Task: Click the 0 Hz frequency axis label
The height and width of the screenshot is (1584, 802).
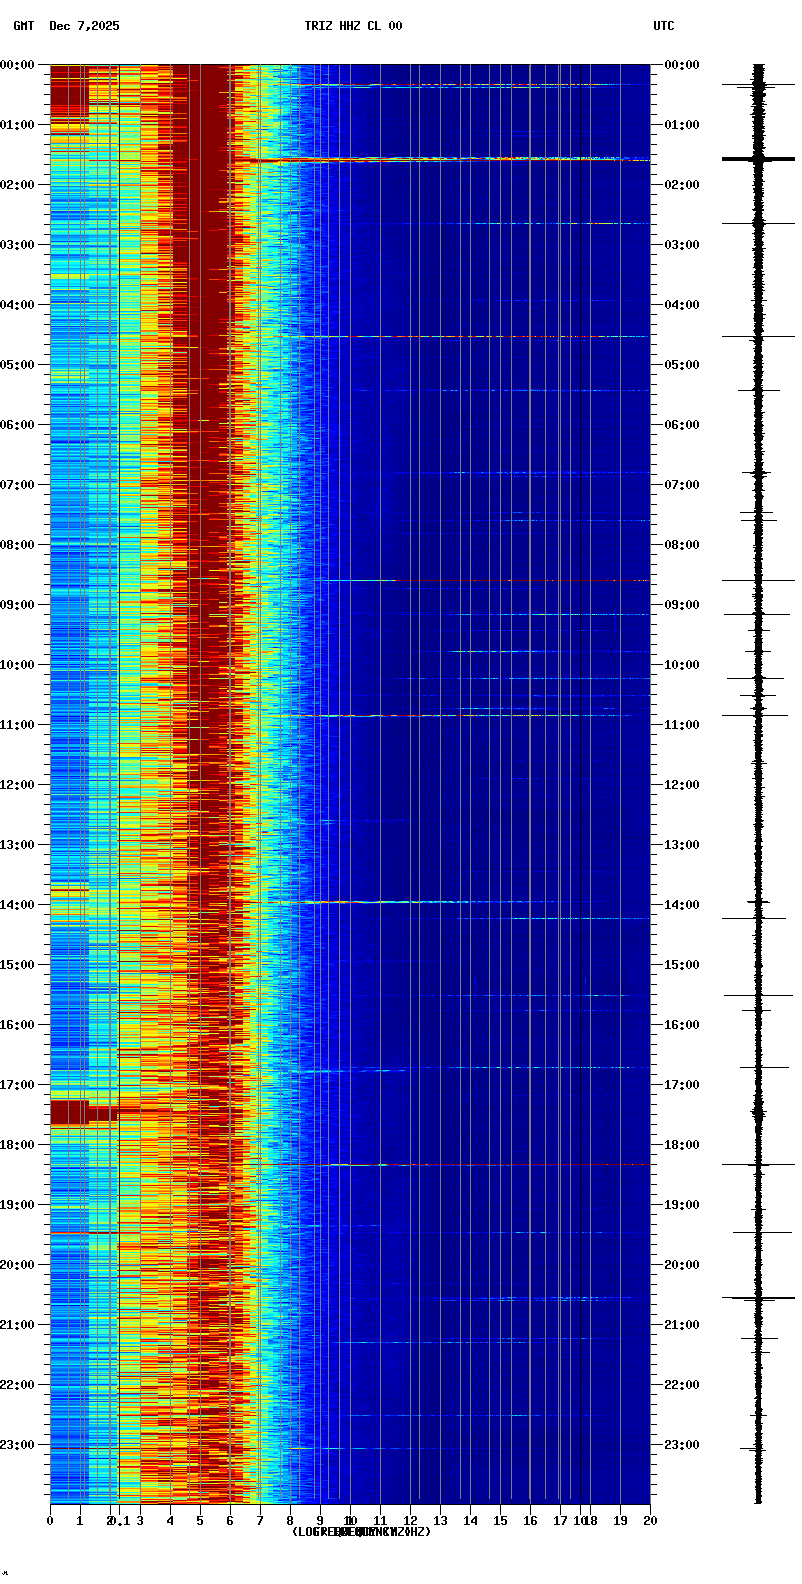Action: (x=50, y=1521)
